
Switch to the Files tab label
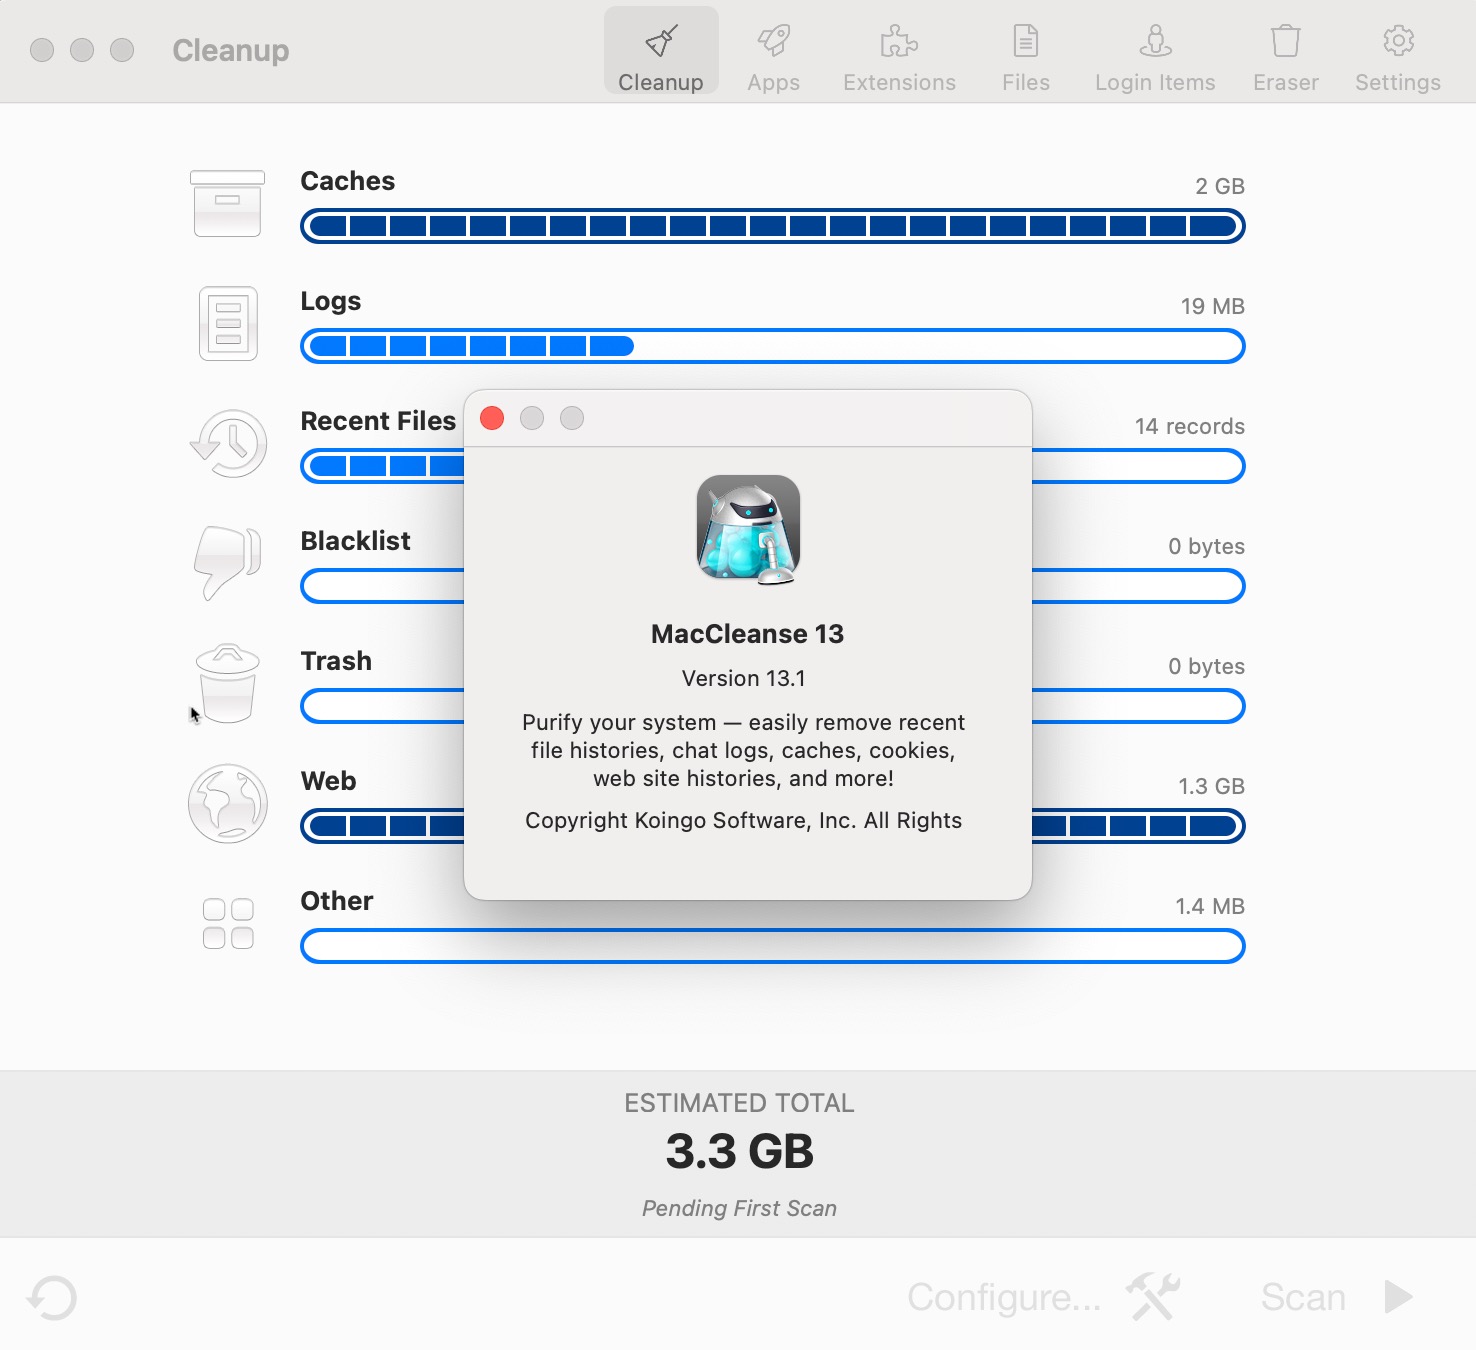(x=1026, y=82)
